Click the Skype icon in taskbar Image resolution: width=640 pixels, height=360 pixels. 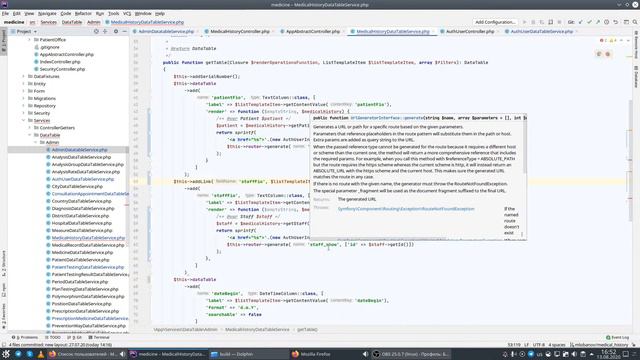(x=29, y=354)
